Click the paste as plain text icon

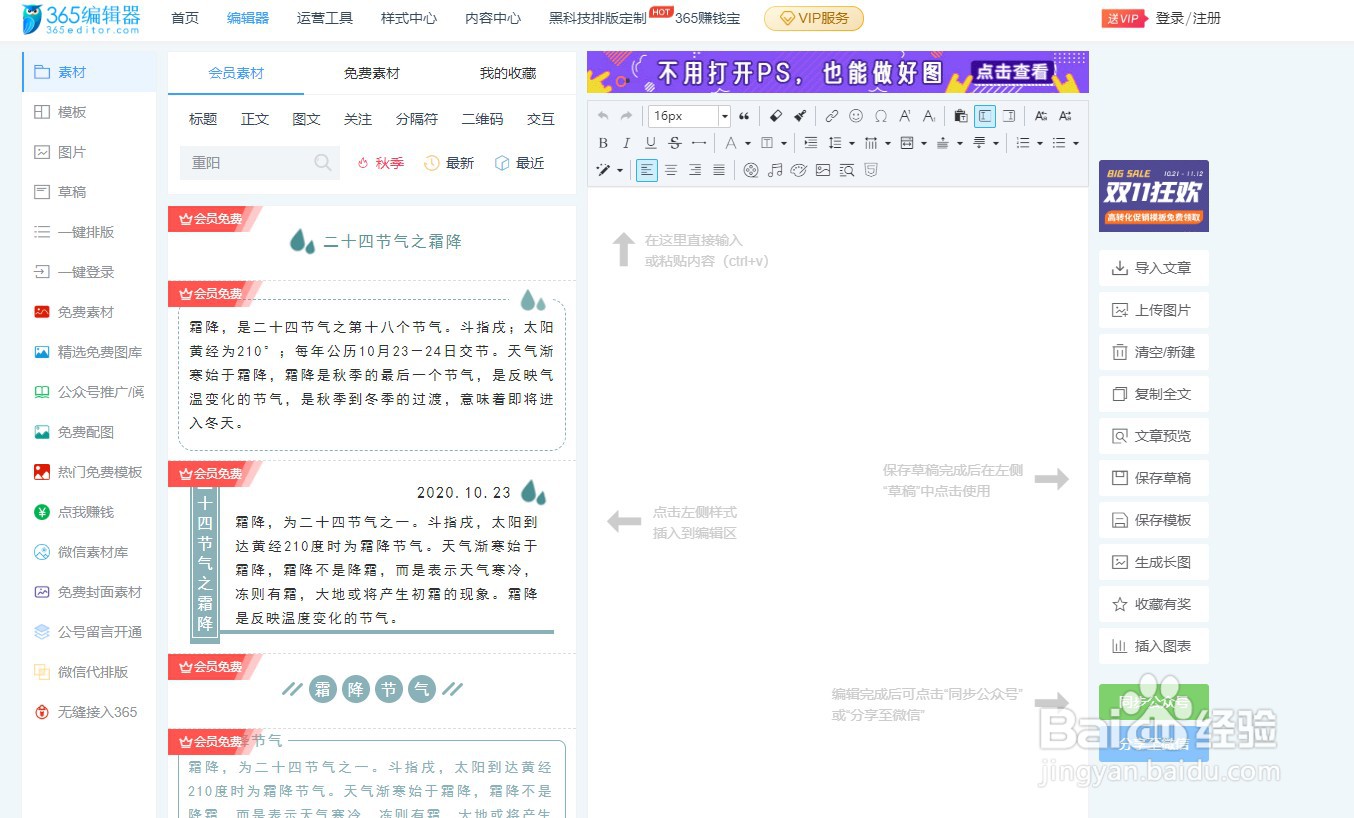pos(960,116)
